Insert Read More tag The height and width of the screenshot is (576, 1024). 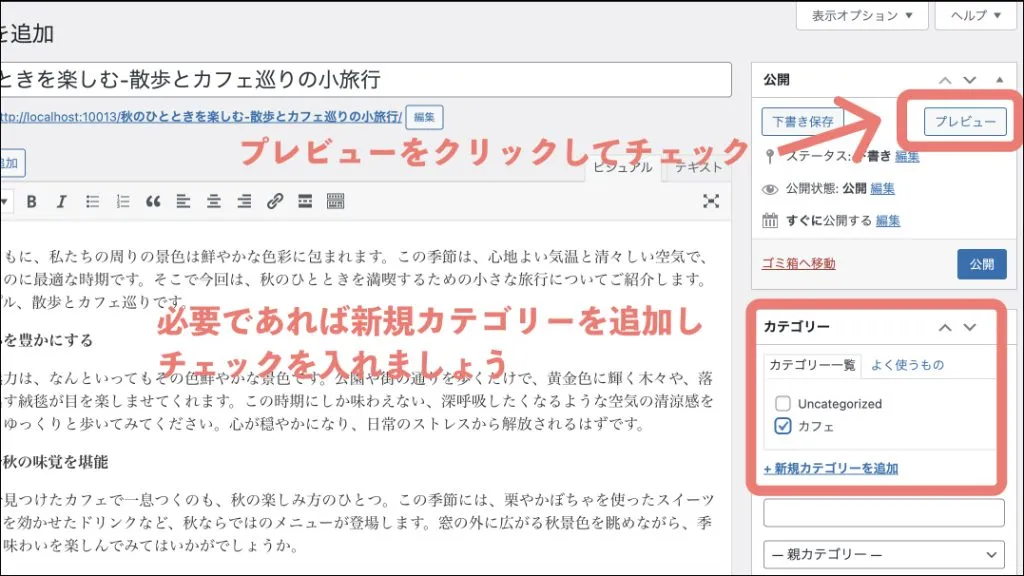click(x=305, y=202)
